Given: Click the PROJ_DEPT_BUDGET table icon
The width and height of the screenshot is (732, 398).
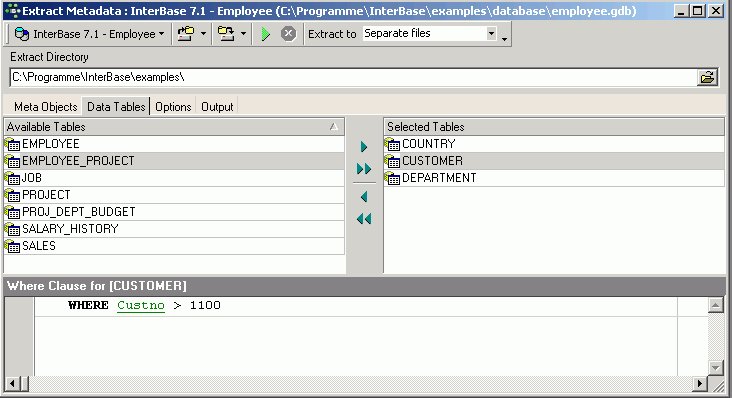Looking at the screenshot, I should click(13, 212).
